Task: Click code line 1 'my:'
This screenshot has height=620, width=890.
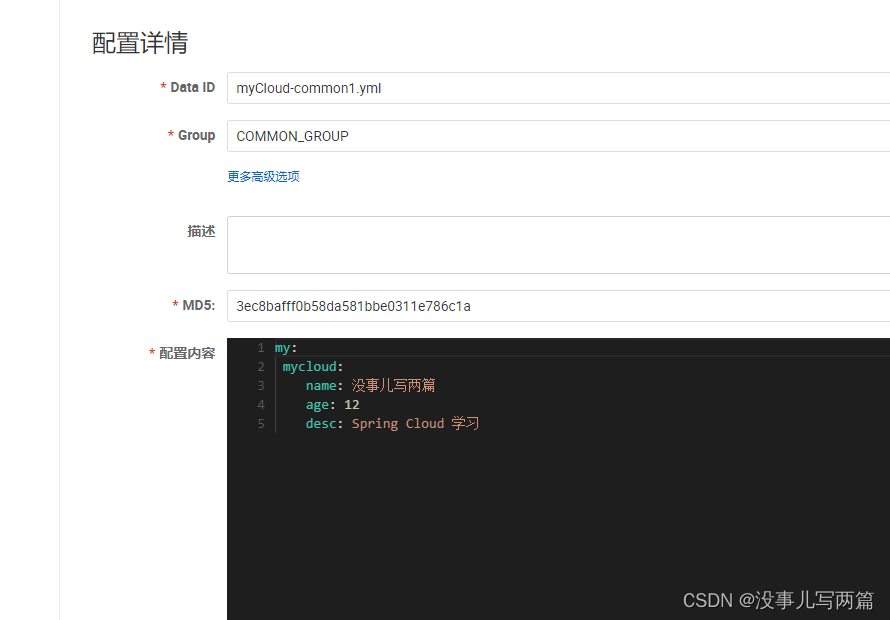Action: [x=286, y=347]
